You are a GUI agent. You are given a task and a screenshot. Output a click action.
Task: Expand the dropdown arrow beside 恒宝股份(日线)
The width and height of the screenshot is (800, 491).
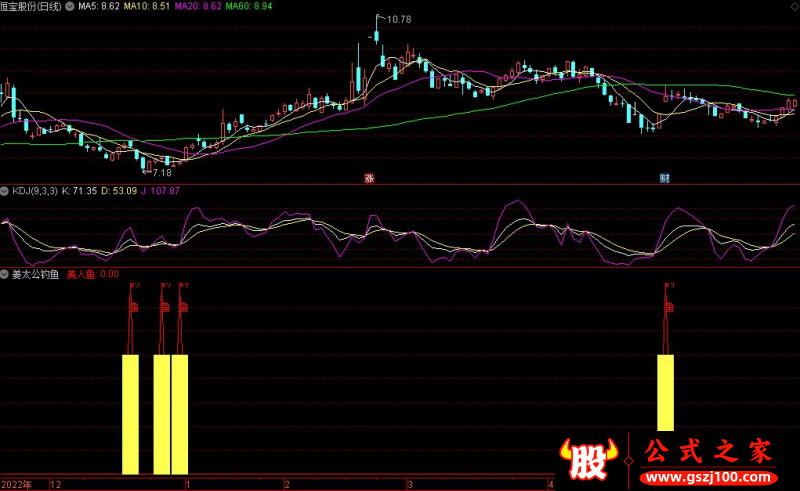pyautogui.click(x=68, y=6)
